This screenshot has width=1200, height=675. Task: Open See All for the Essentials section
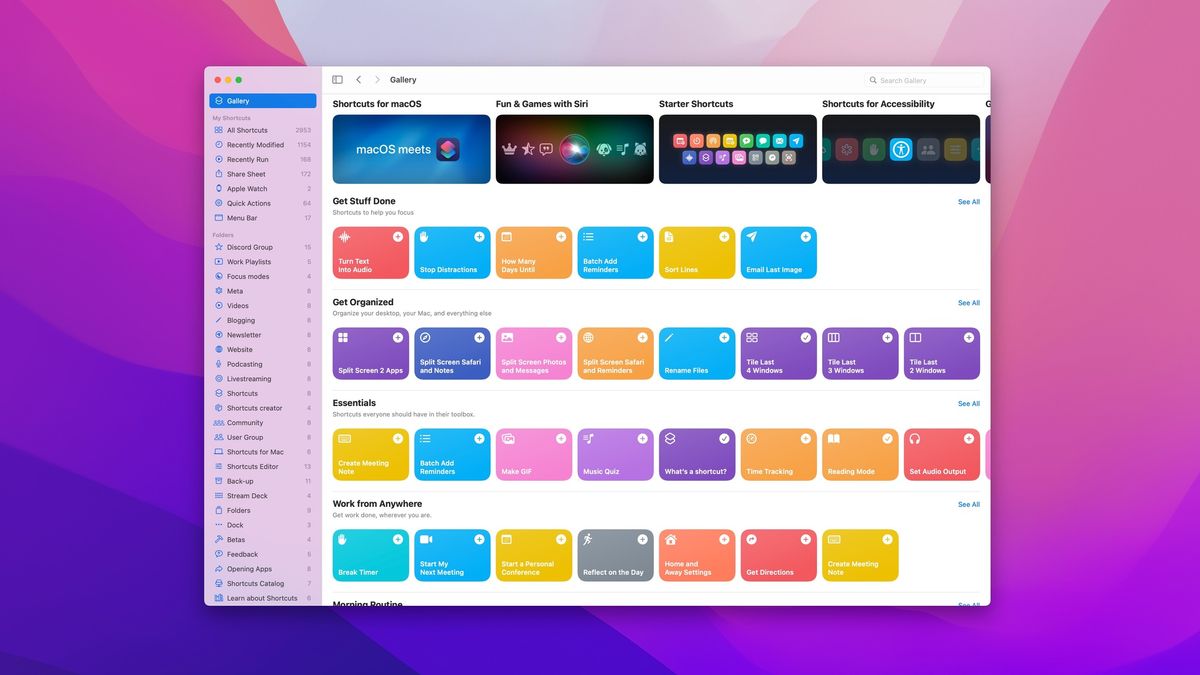pos(968,403)
